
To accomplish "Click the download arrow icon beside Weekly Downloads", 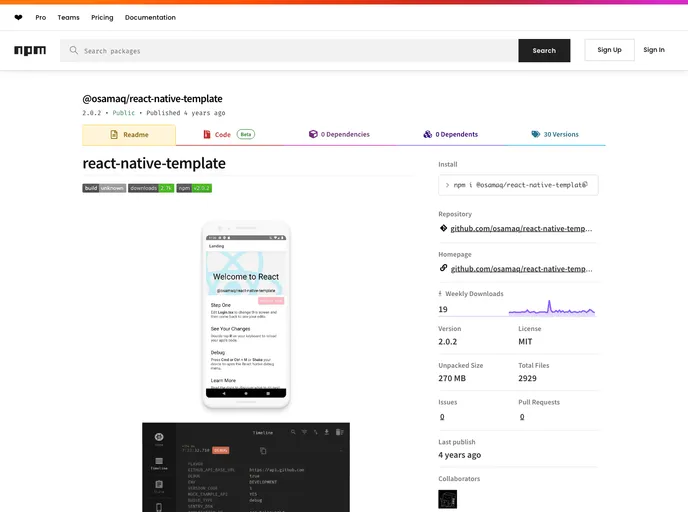I will coord(440,294).
